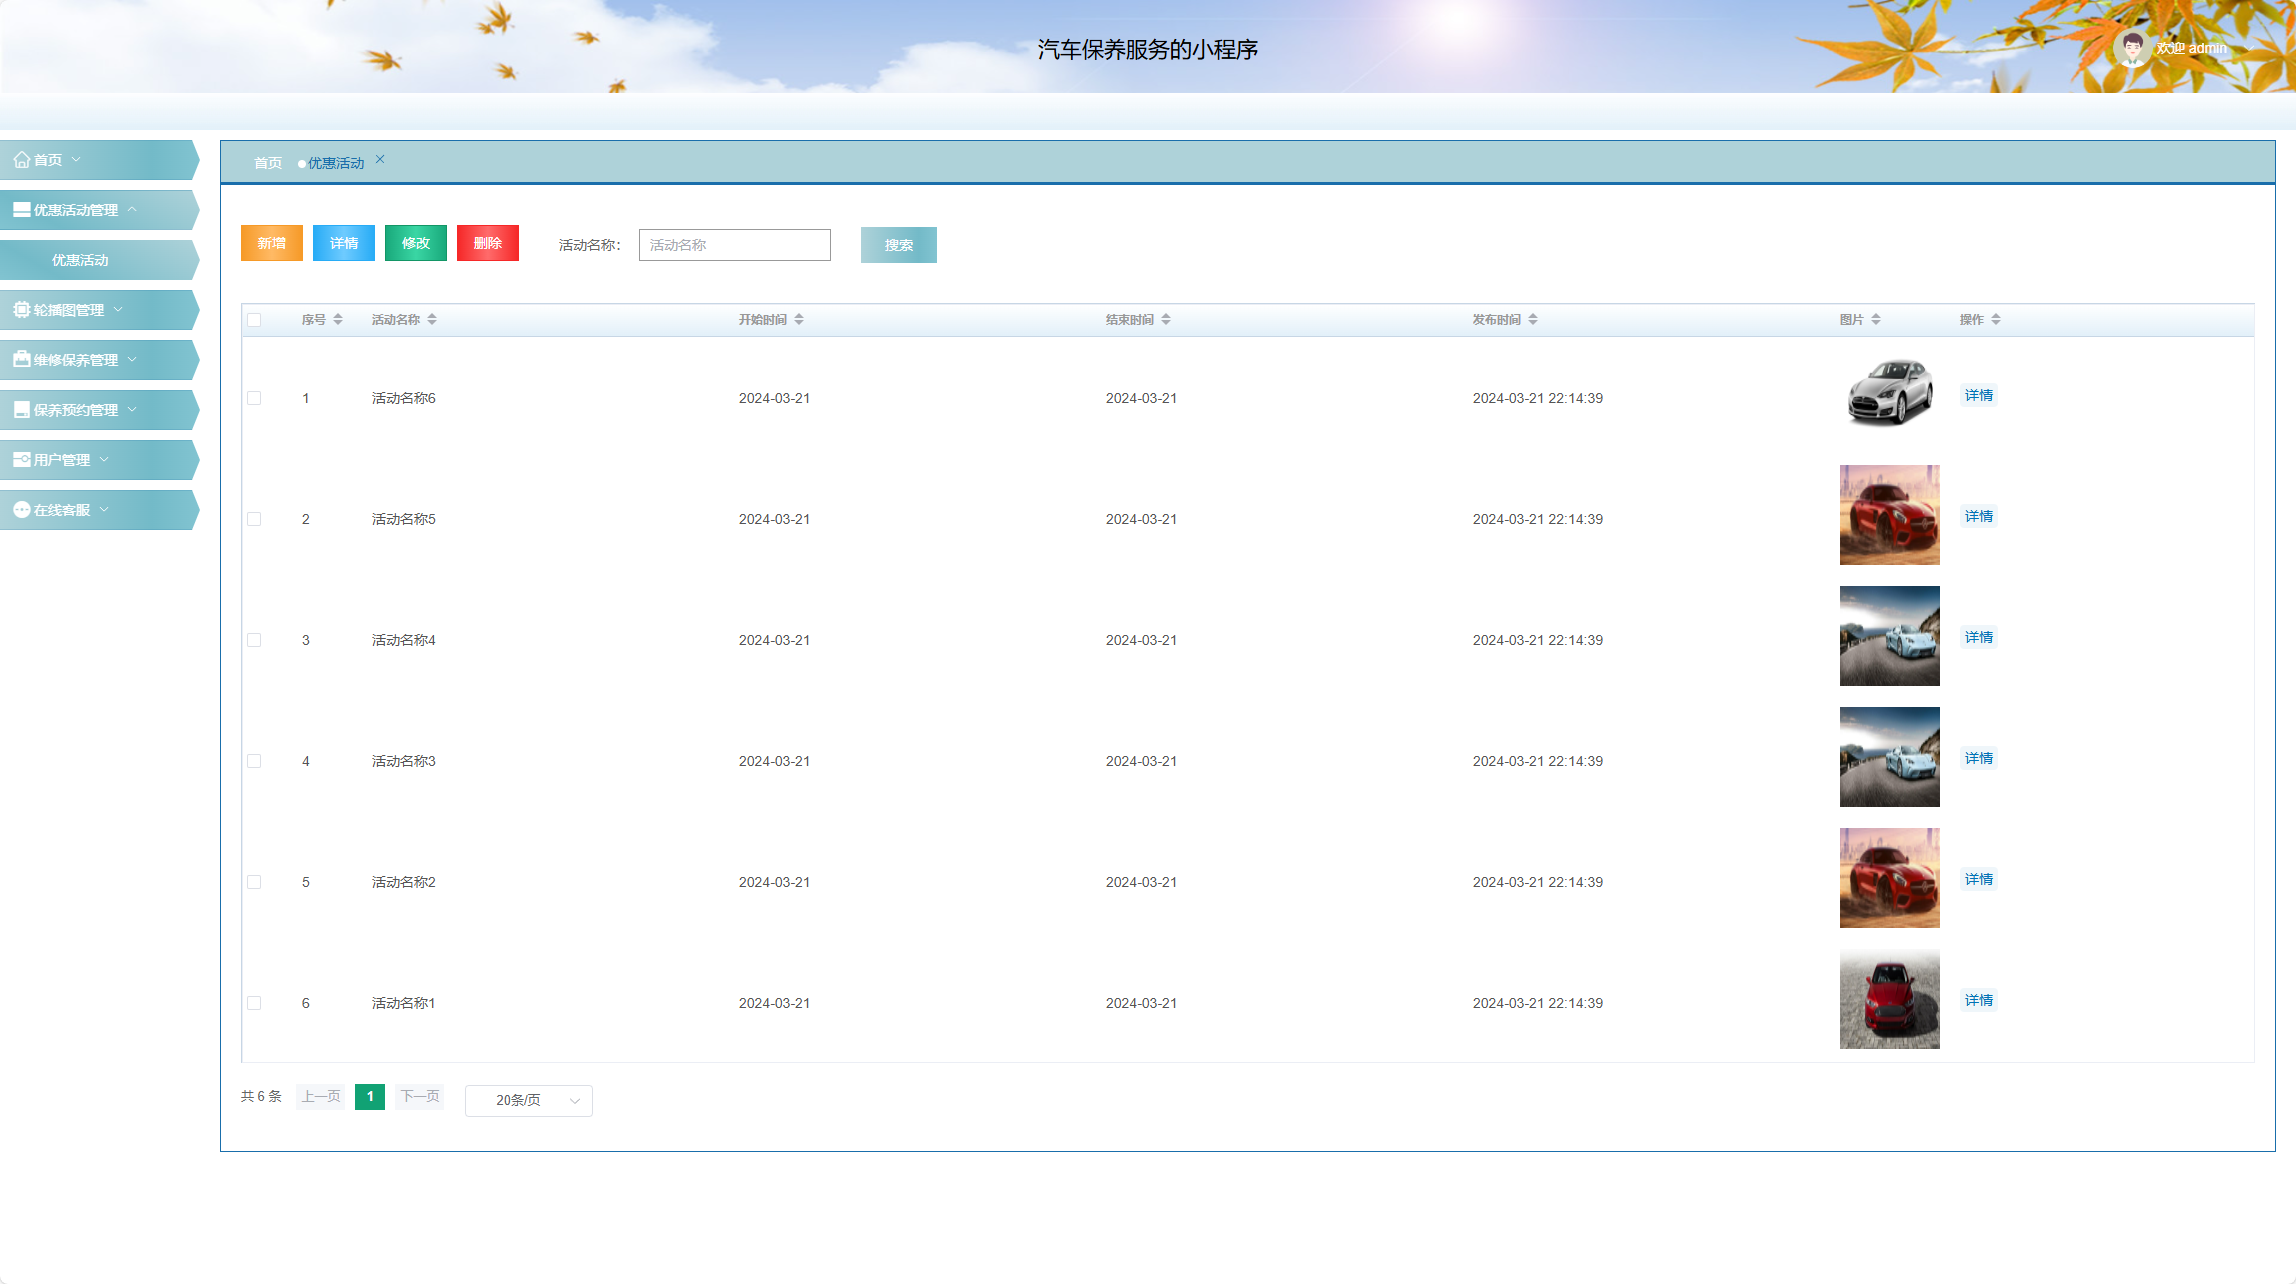Click the 维修保养管理 briefcase icon
Image resolution: width=2296 pixels, height=1284 pixels.
click(x=21, y=360)
